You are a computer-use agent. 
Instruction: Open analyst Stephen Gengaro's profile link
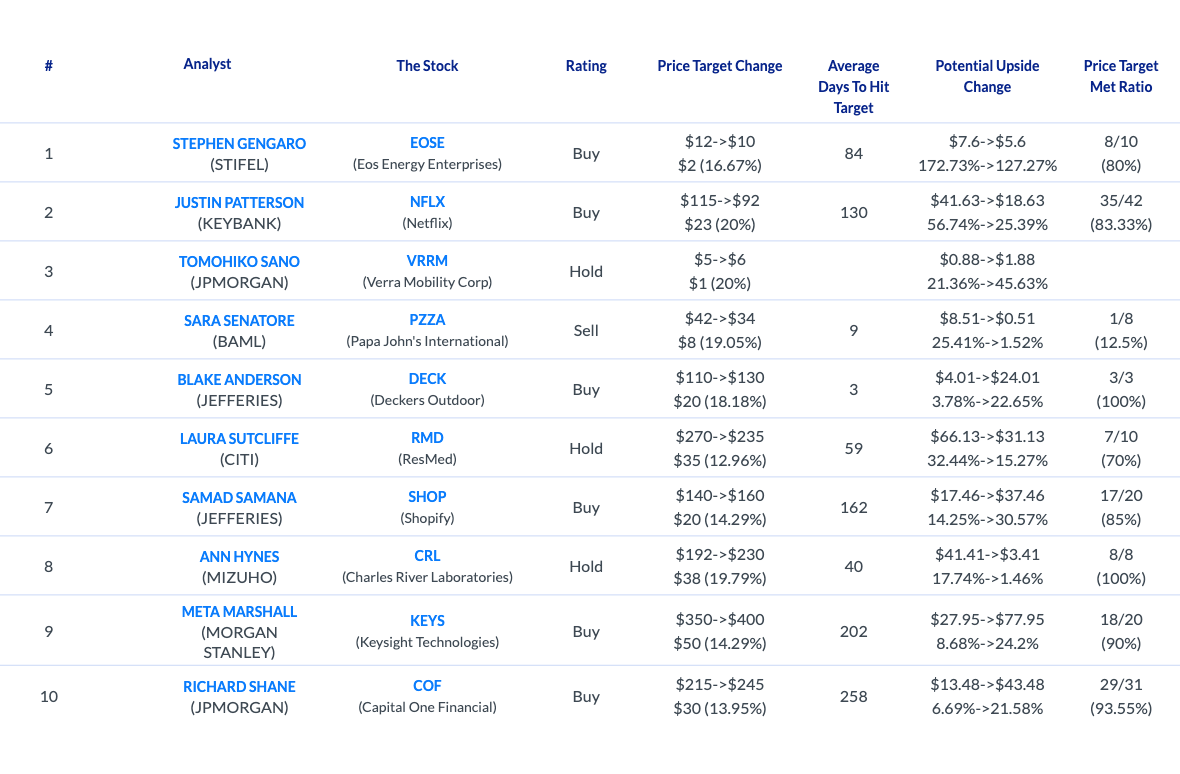pos(239,144)
